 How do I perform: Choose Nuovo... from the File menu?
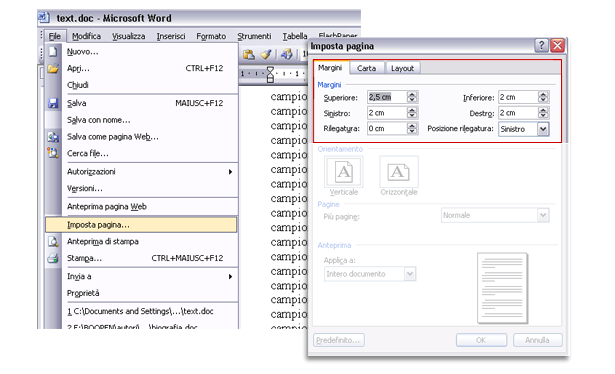tap(141, 52)
